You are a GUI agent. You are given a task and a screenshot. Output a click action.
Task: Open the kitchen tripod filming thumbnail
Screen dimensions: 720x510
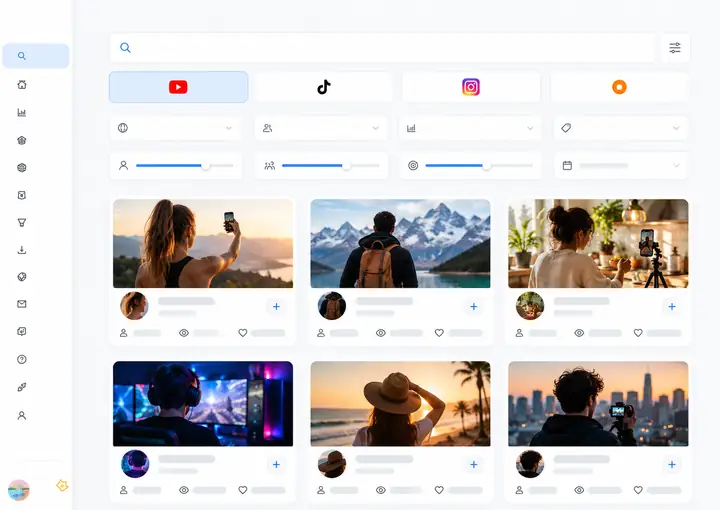pyautogui.click(x=598, y=243)
